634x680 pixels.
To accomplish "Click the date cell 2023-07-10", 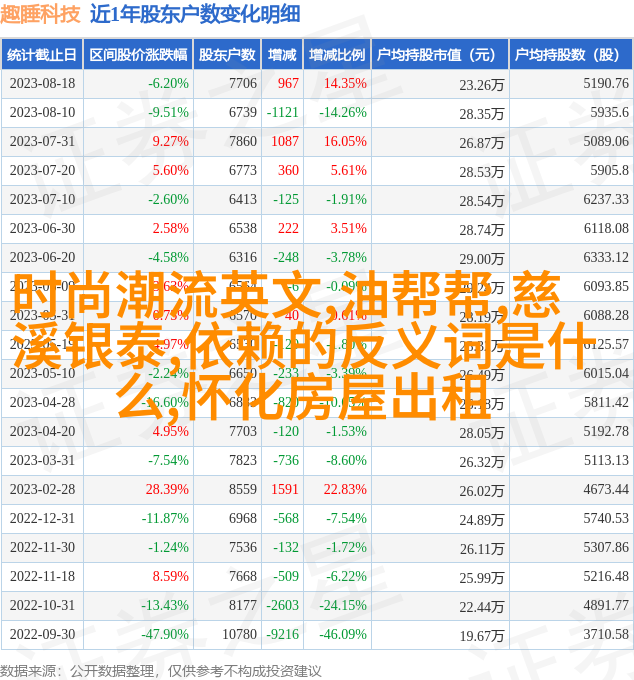I will click(42, 199).
